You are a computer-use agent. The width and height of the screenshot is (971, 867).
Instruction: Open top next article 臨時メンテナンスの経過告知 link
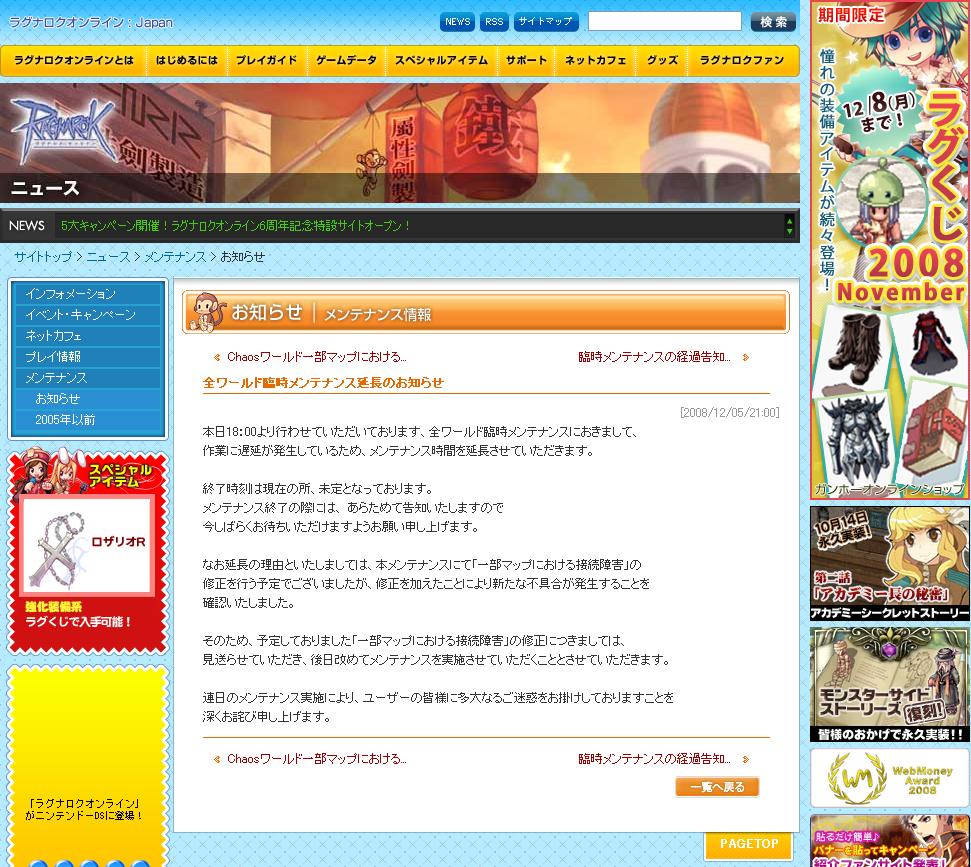(x=654, y=357)
